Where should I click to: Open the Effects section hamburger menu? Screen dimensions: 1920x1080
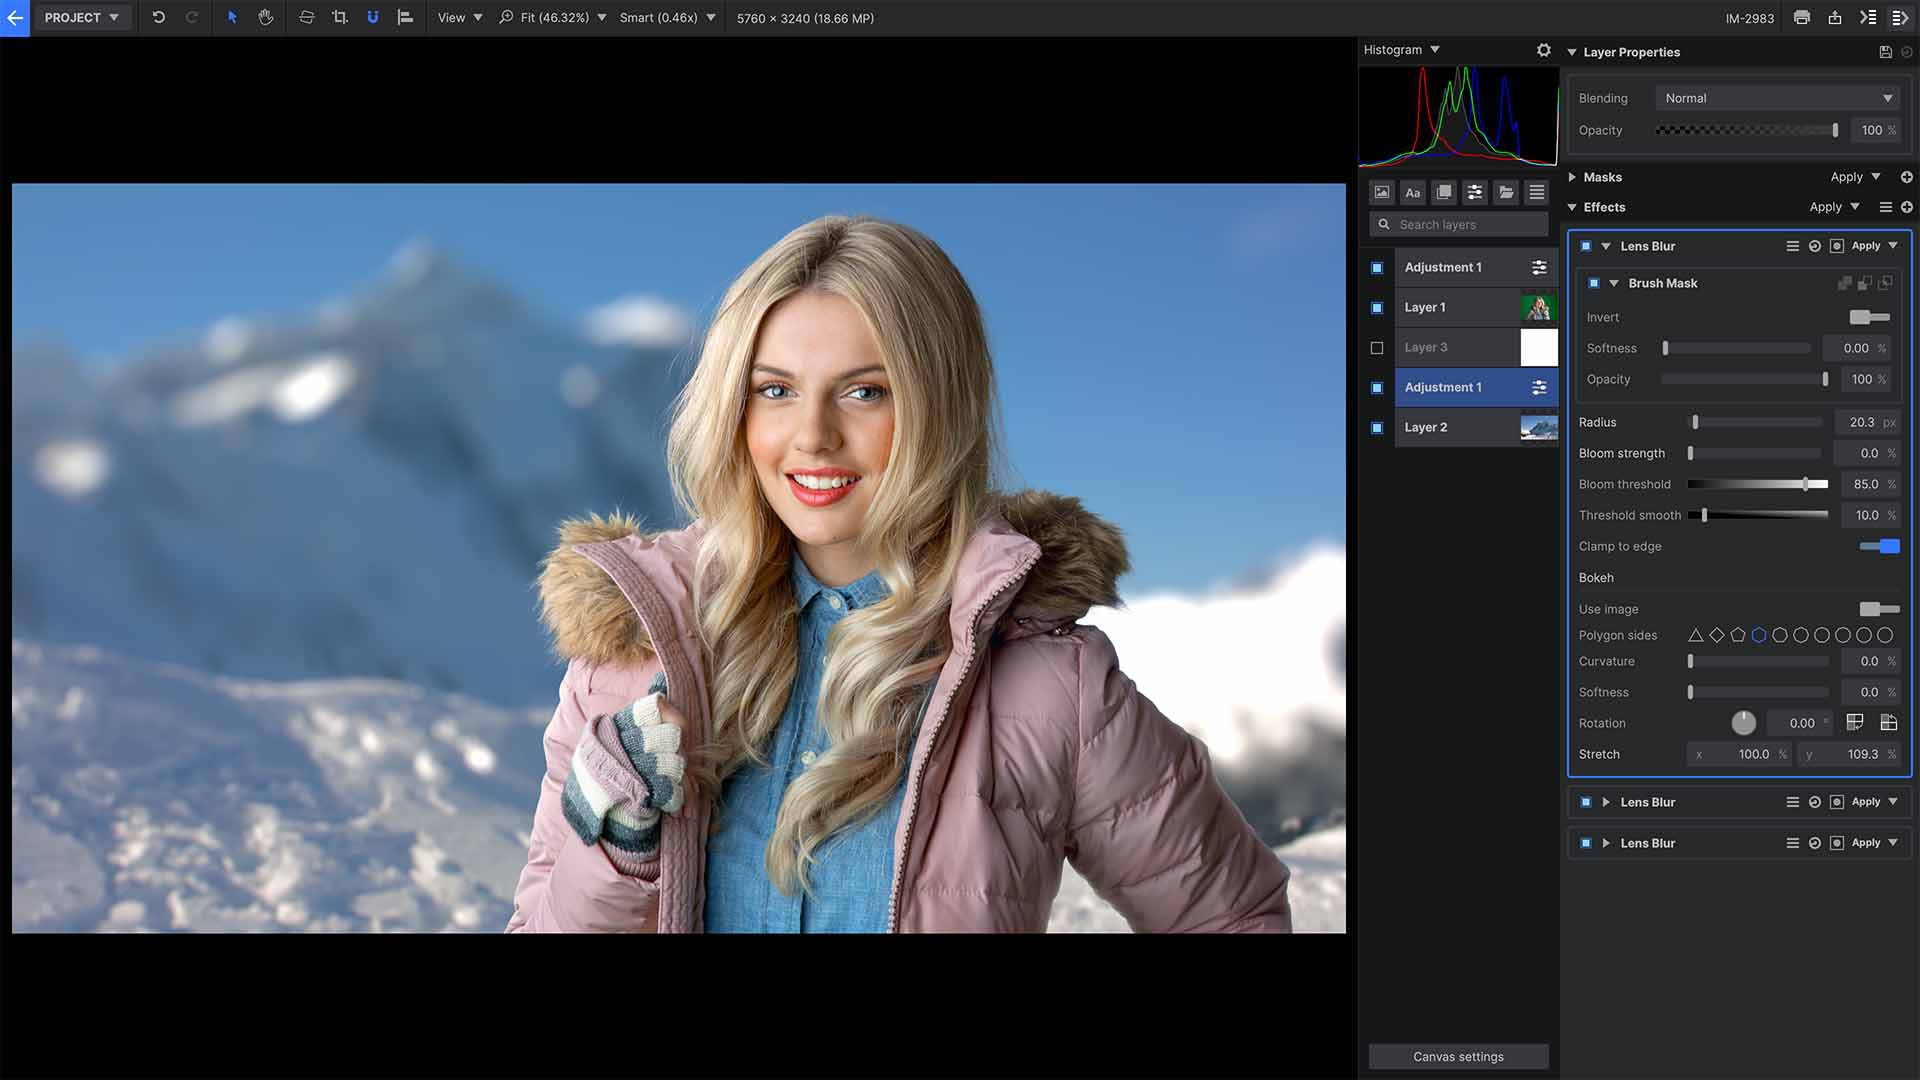[x=1885, y=207]
